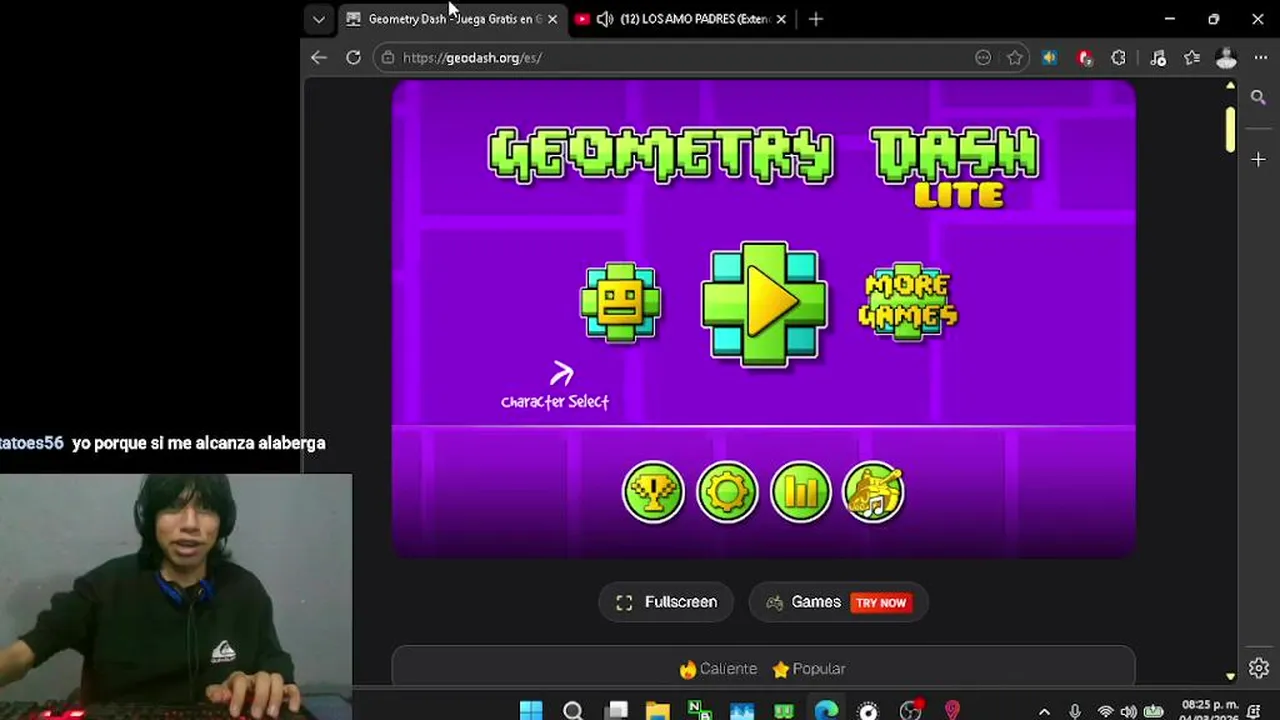The height and width of the screenshot is (720, 1280).
Task: Reload the current page
Action: [x=353, y=58]
